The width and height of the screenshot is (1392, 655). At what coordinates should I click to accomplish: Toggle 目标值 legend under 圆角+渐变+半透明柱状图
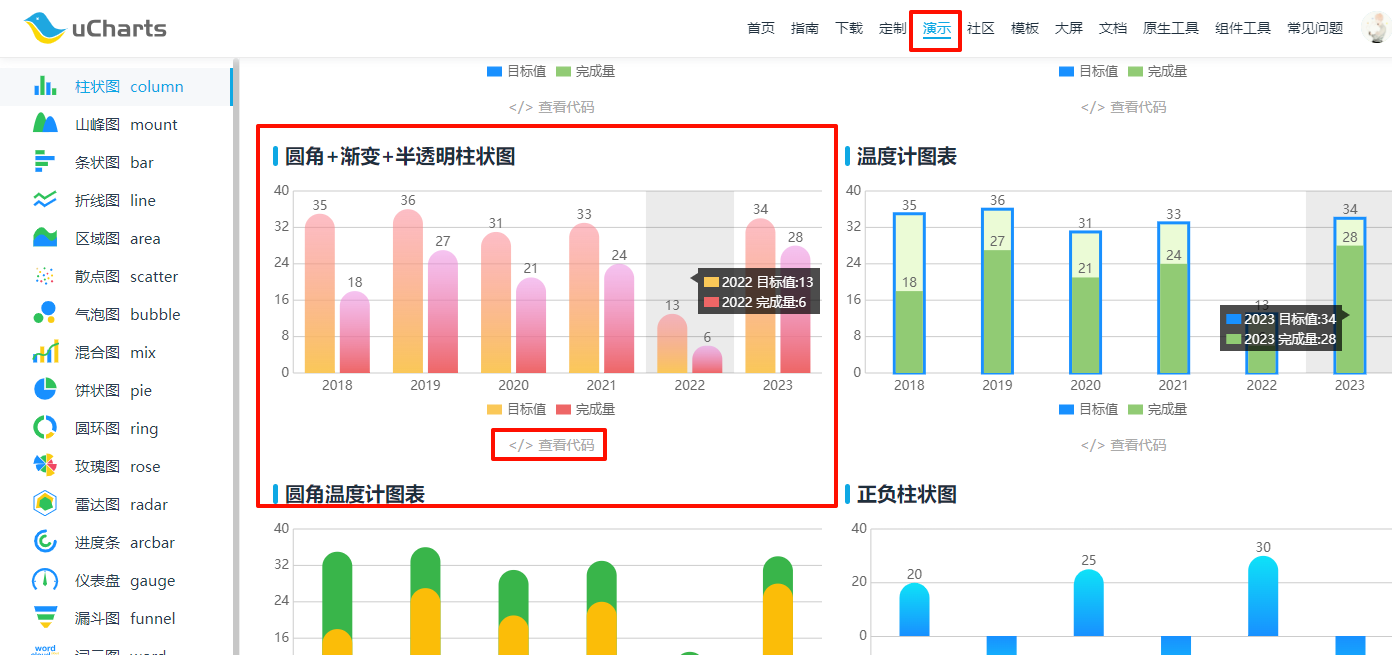[x=517, y=409]
